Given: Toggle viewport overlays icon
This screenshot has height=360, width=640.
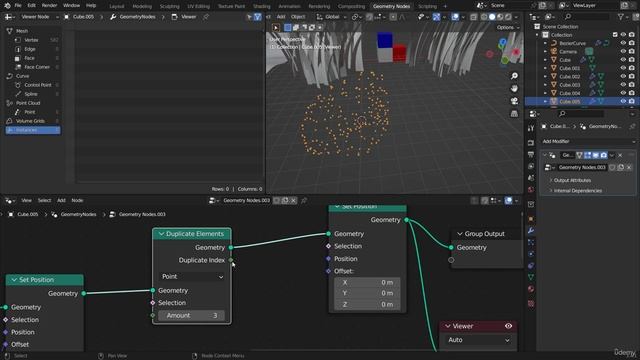Looking at the screenshot, I should 455,17.
